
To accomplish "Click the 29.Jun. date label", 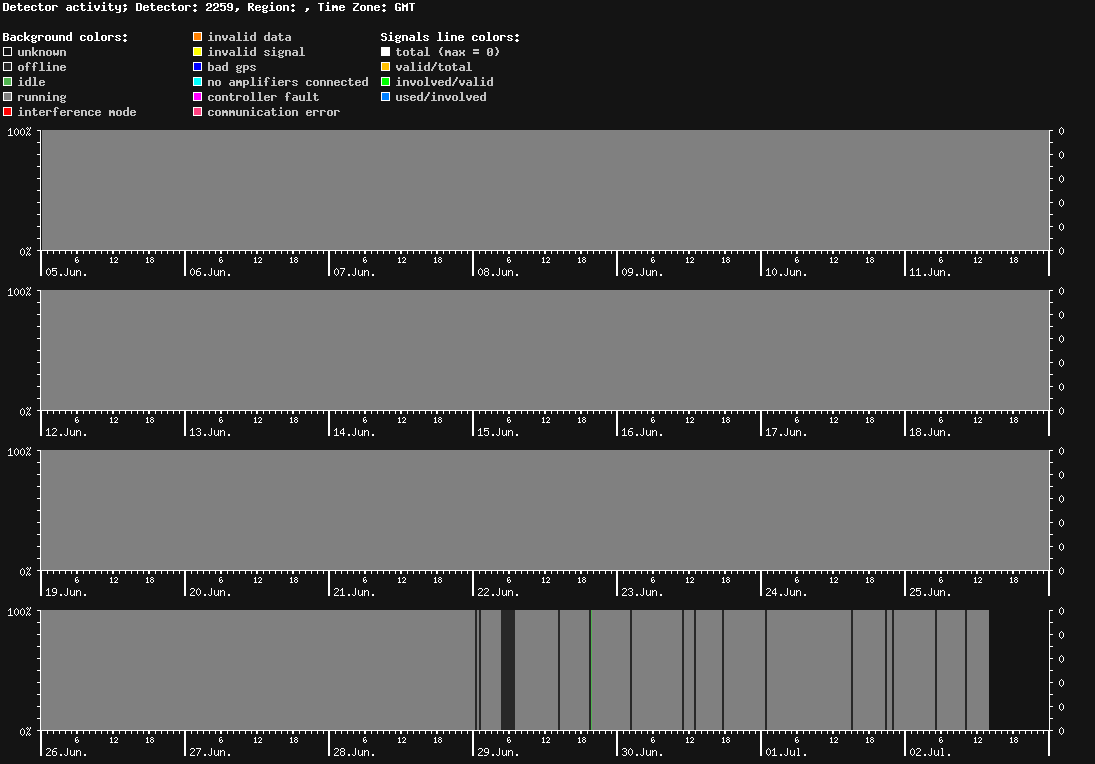I will click(499, 752).
